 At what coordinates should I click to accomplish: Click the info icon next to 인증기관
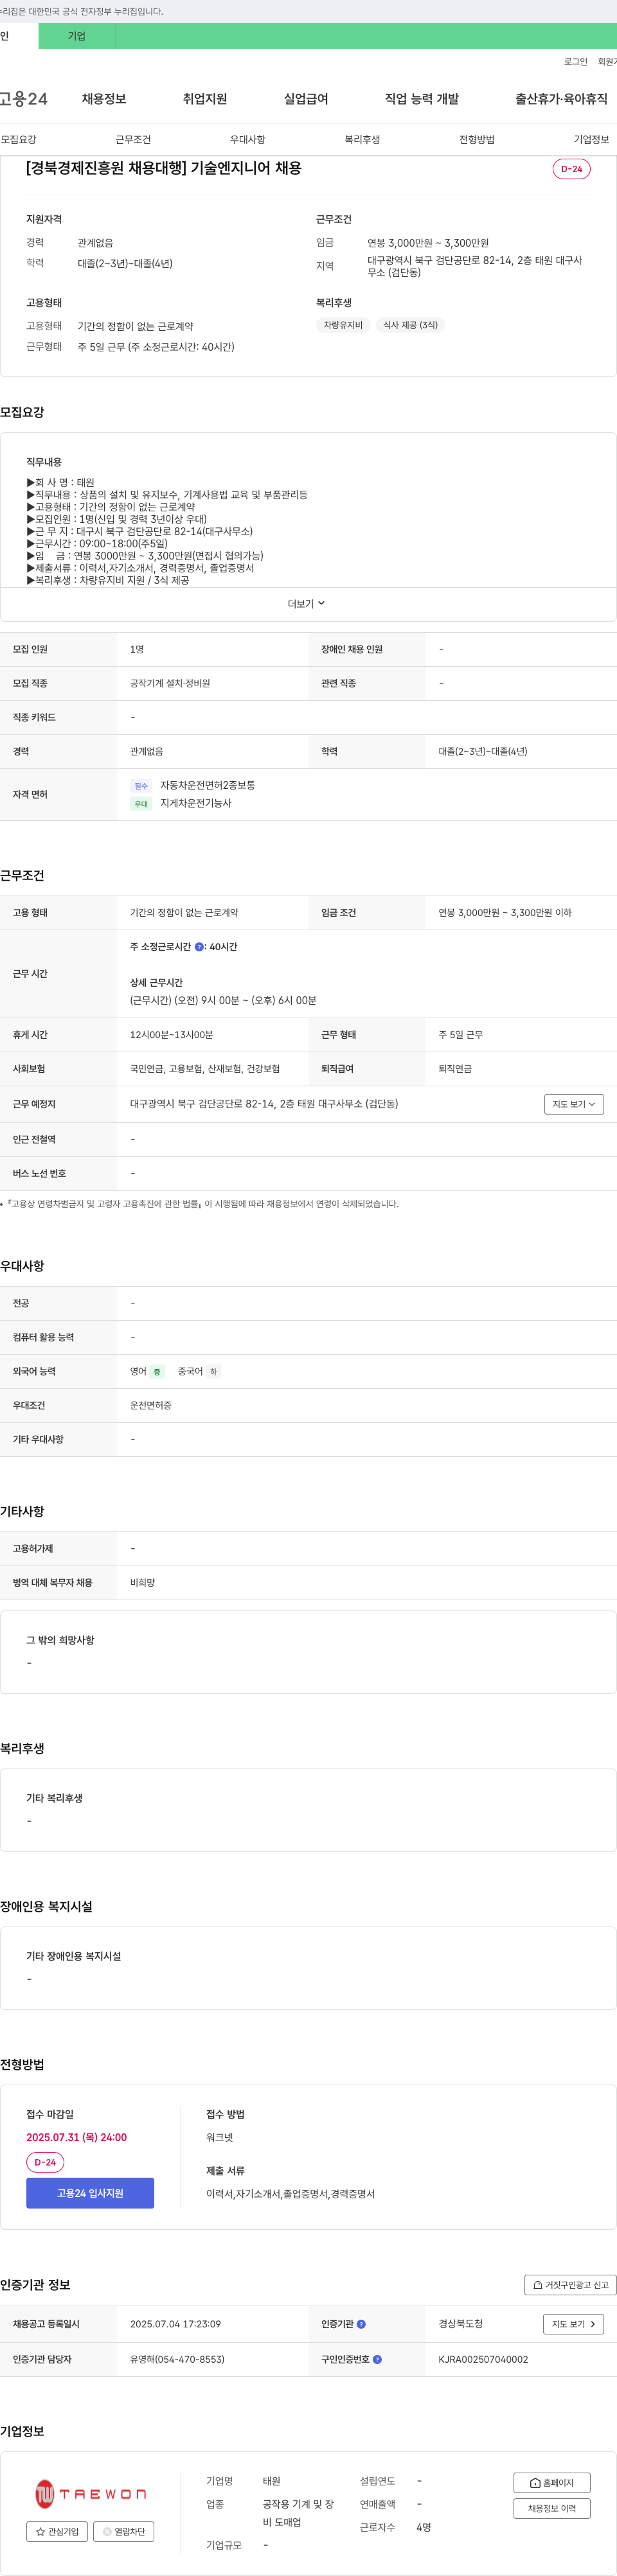[361, 2324]
